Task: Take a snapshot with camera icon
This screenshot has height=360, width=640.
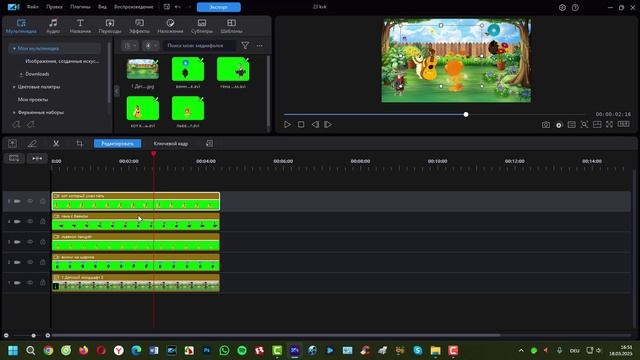Action: pyautogui.click(x=546, y=125)
